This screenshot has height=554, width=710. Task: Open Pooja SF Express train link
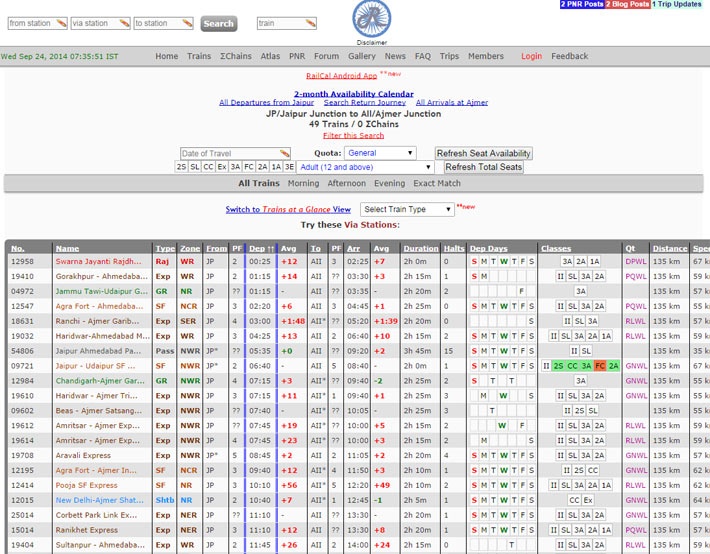[86, 485]
